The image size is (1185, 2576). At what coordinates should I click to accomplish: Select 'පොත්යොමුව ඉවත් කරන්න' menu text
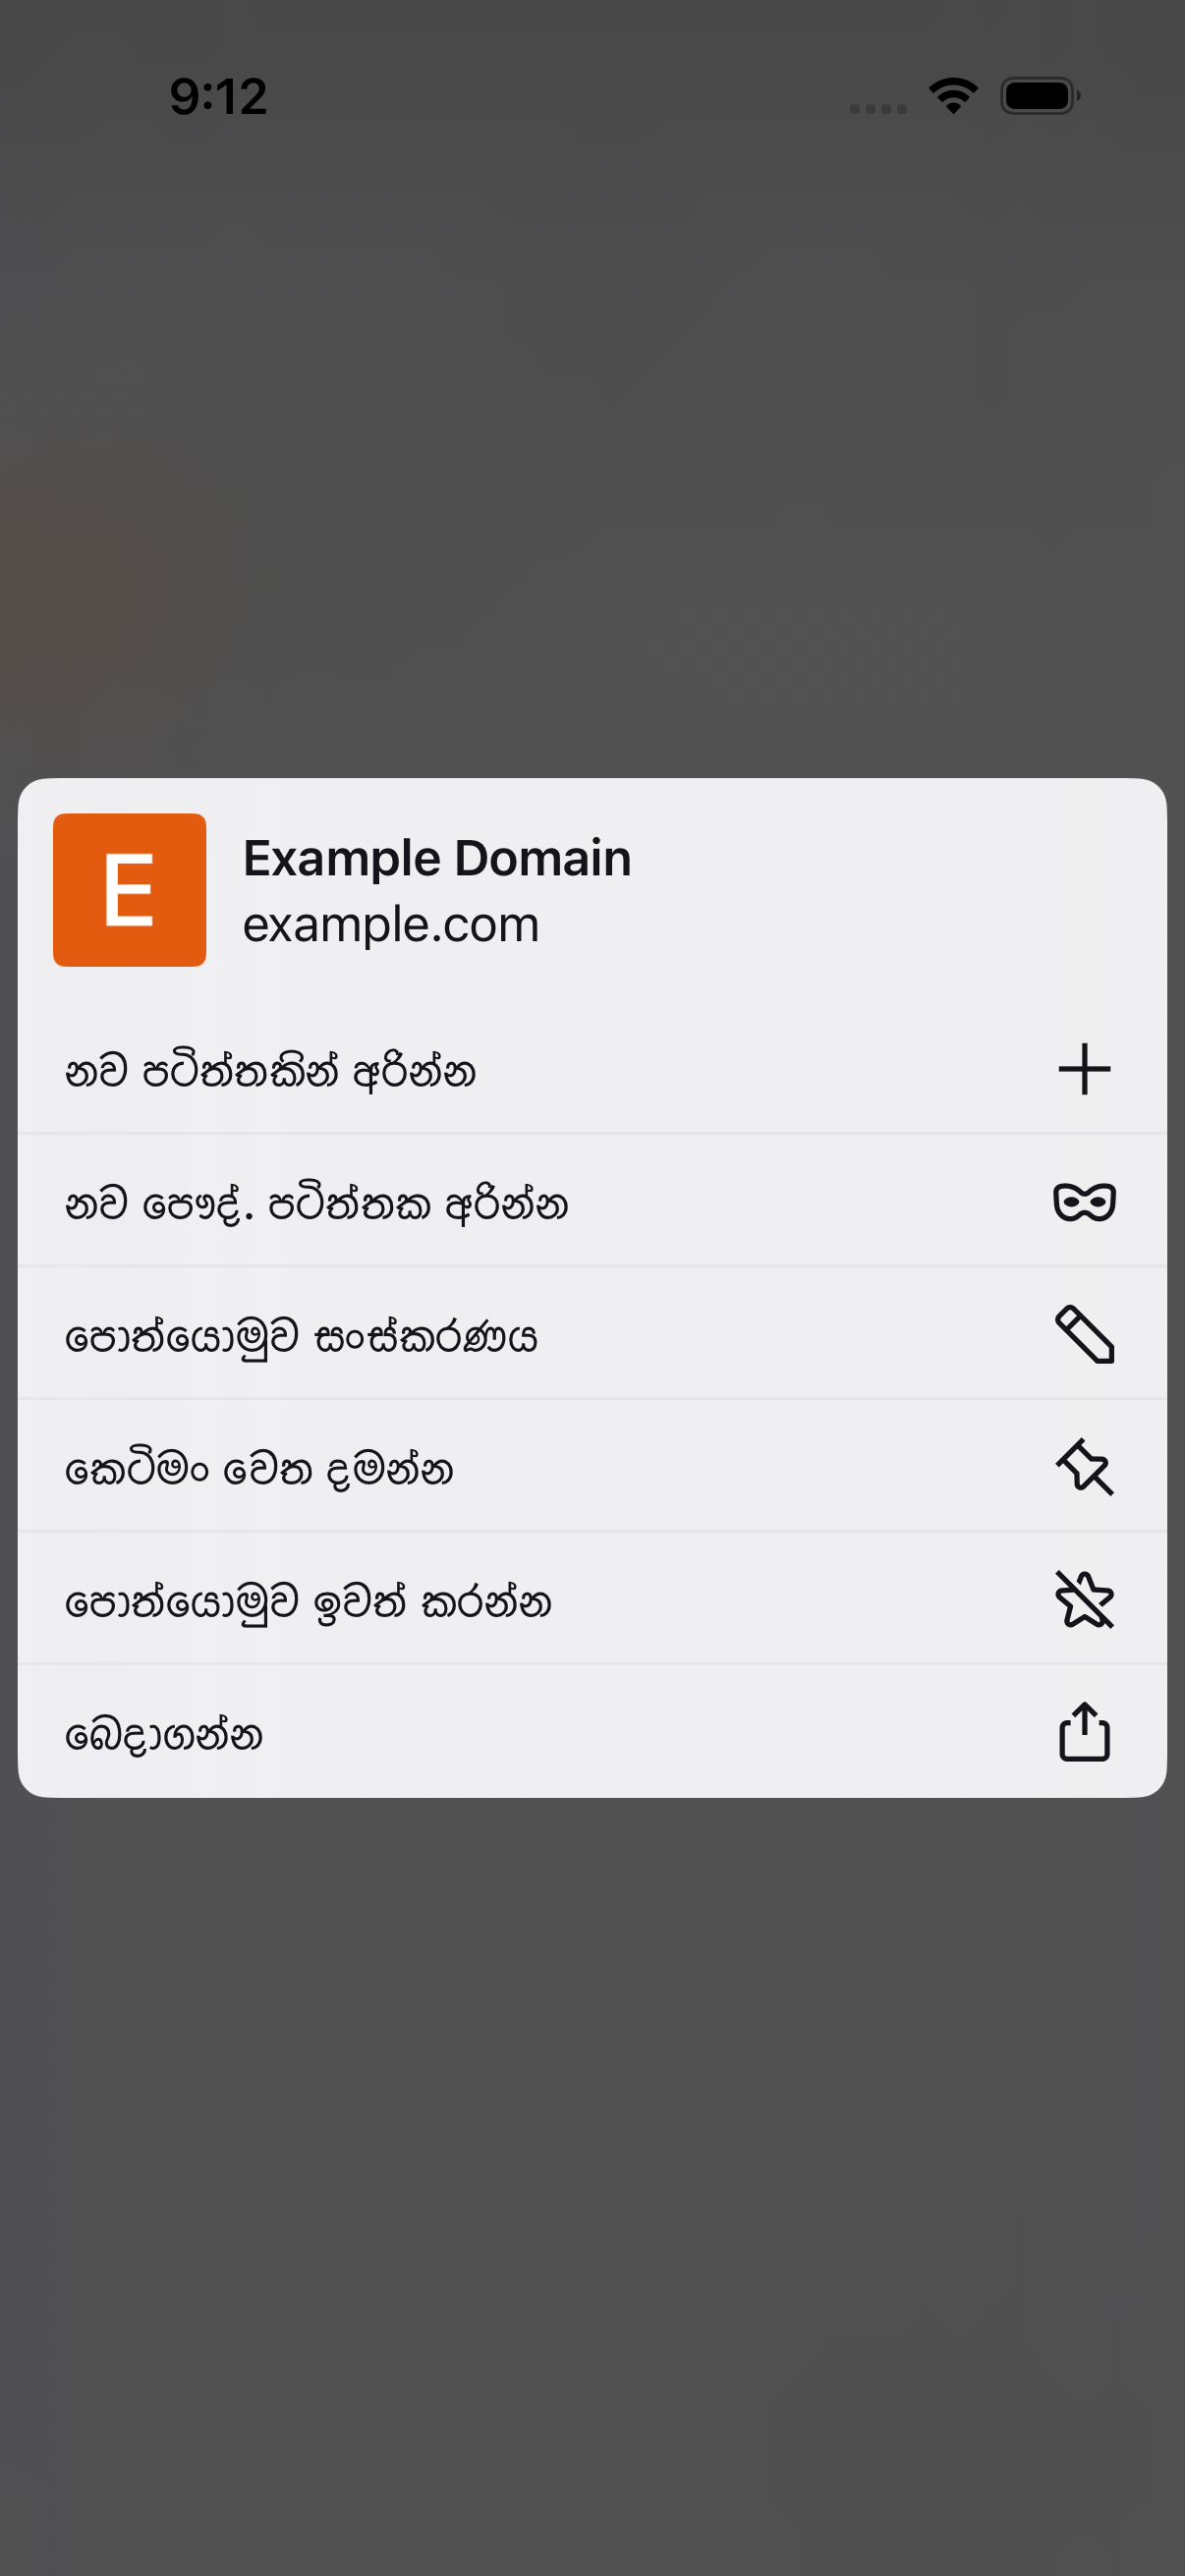click(308, 1602)
